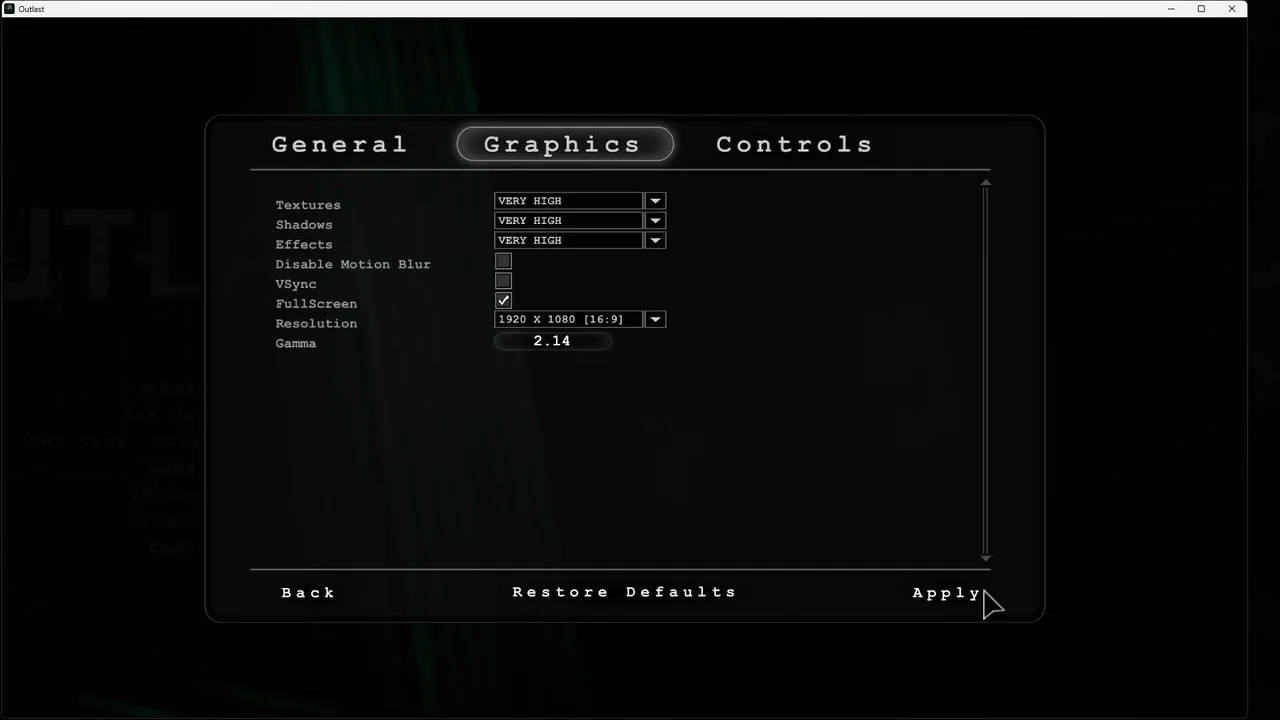Click the Textures label
The image size is (1280, 720).
(308, 205)
